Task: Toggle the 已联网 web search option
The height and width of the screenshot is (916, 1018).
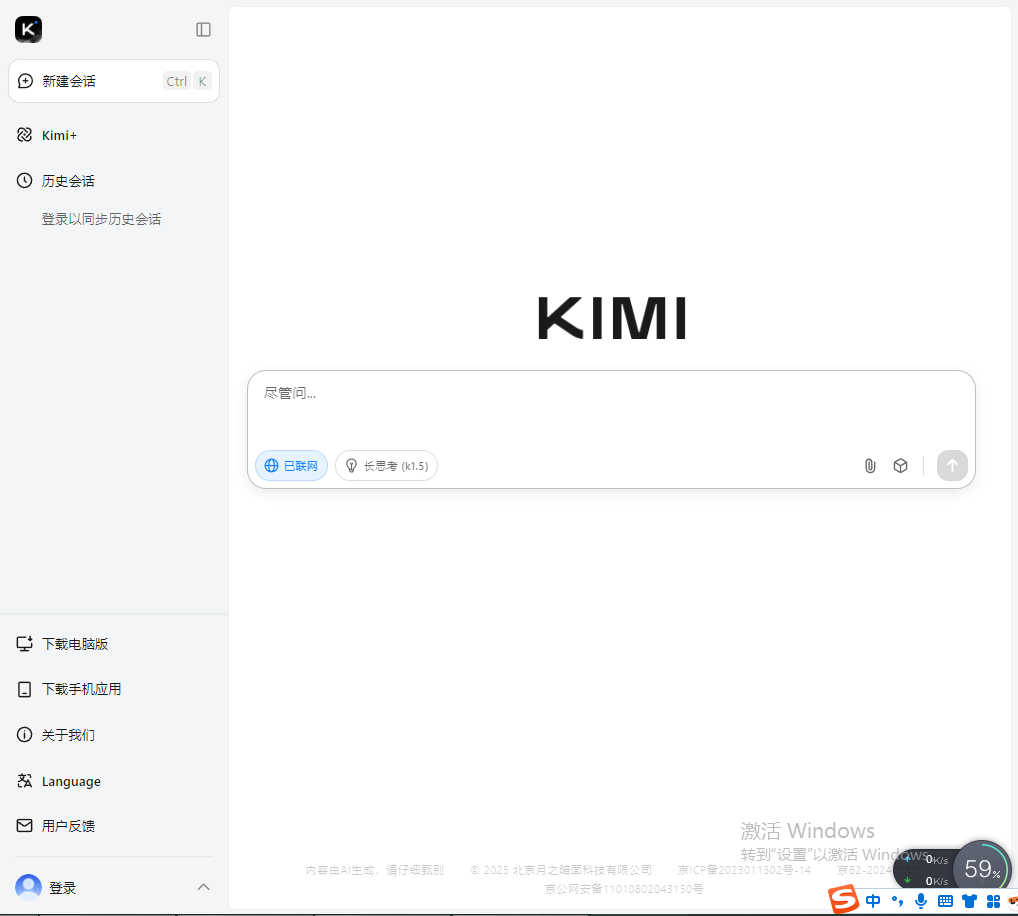Action: click(x=292, y=465)
